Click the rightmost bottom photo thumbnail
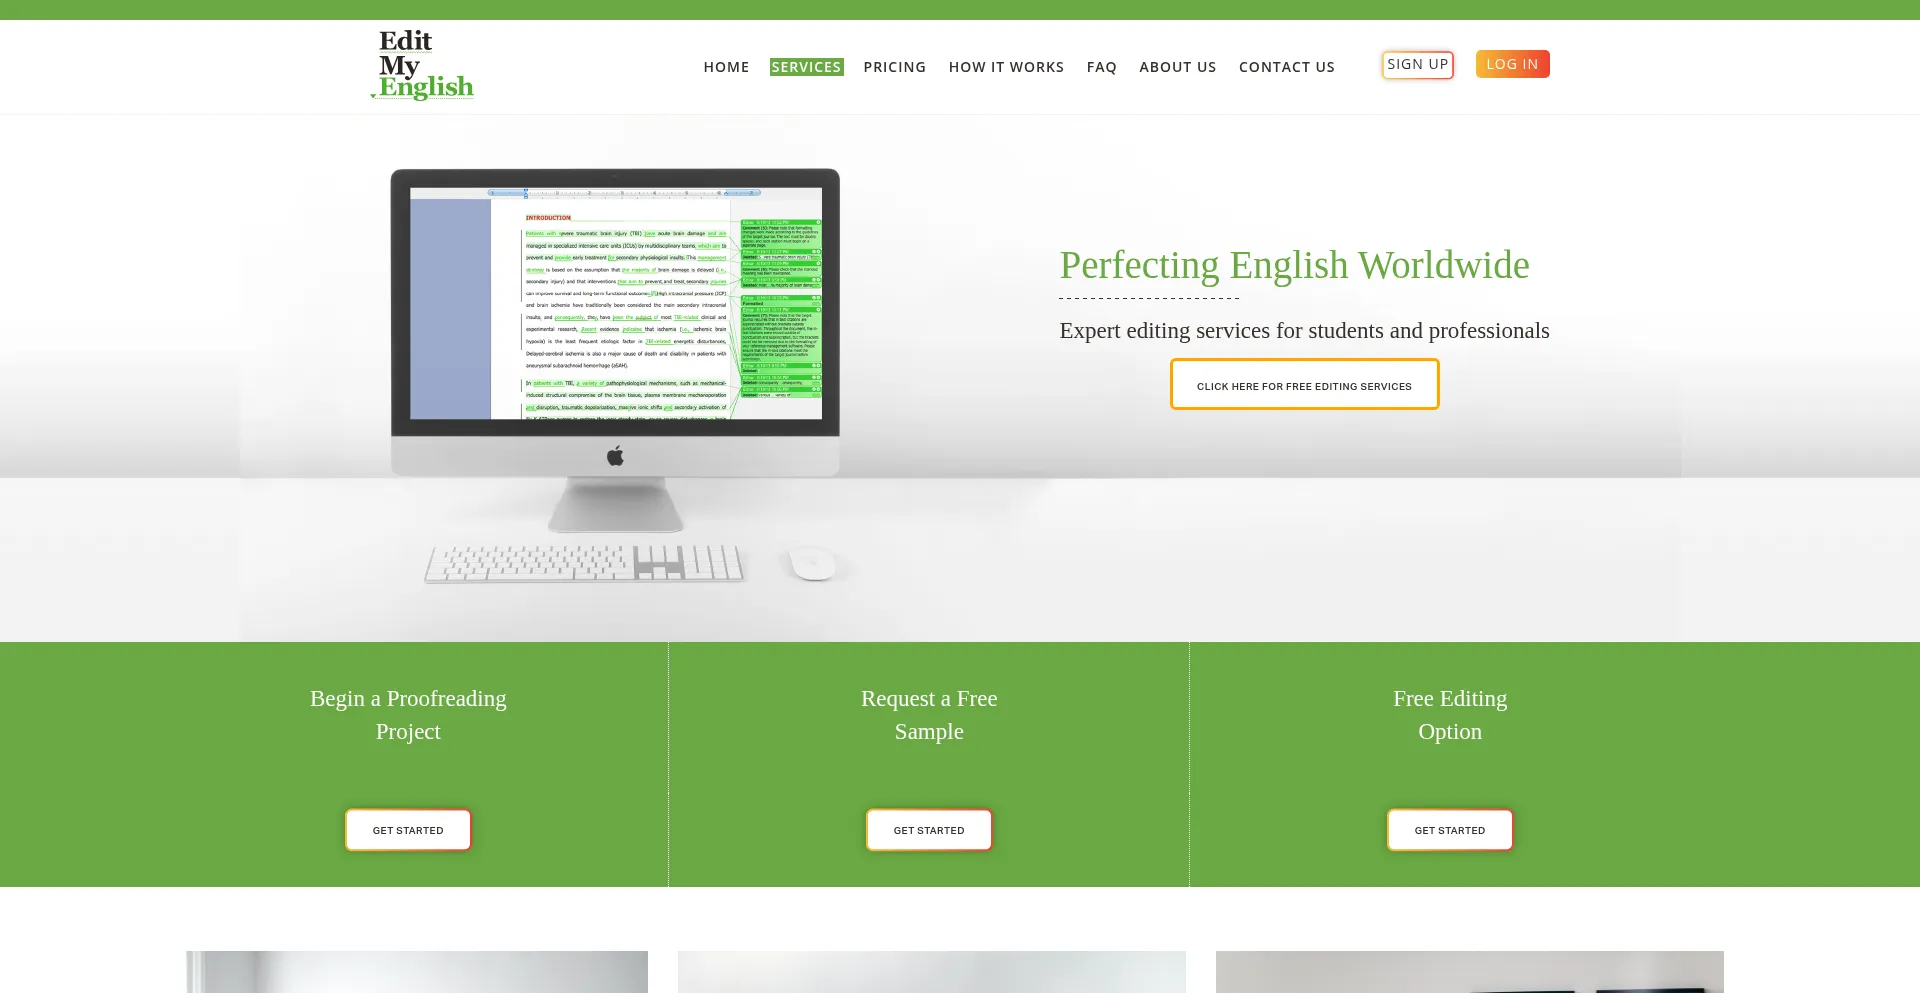The width and height of the screenshot is (1920, 993). tap(1469, 971)
